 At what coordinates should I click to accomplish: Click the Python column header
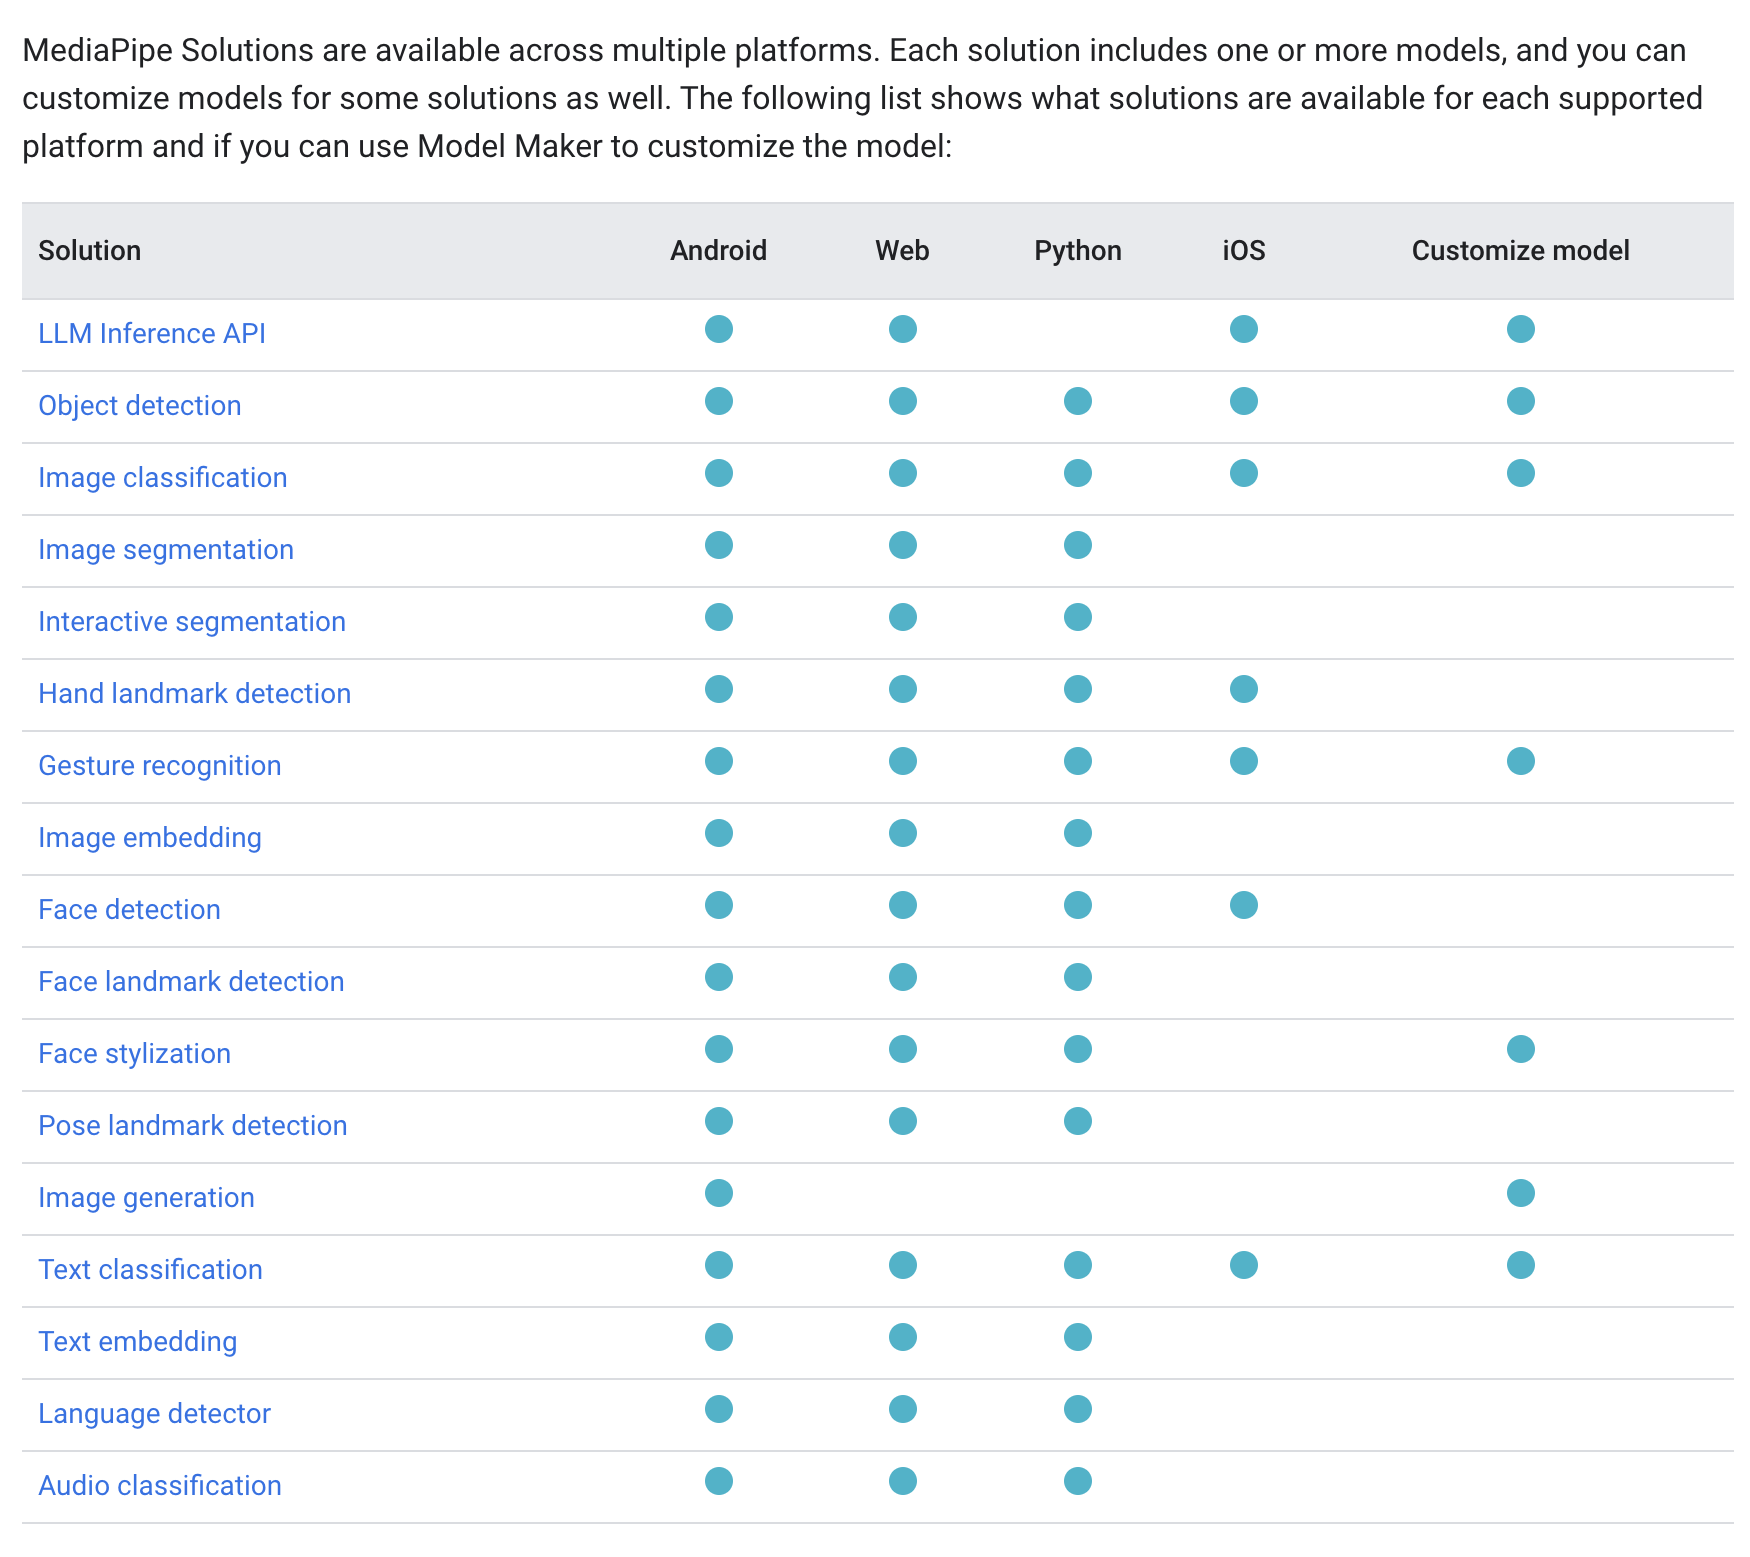tap(1078, 250)
